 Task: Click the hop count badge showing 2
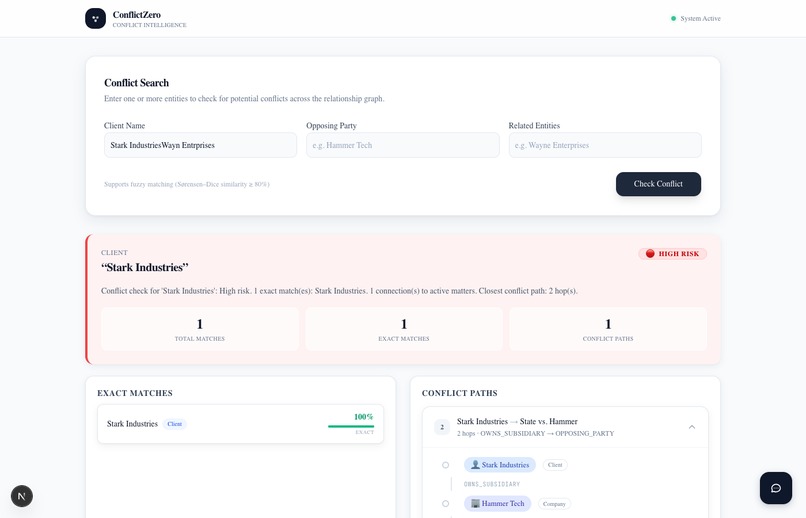(442, 427)
